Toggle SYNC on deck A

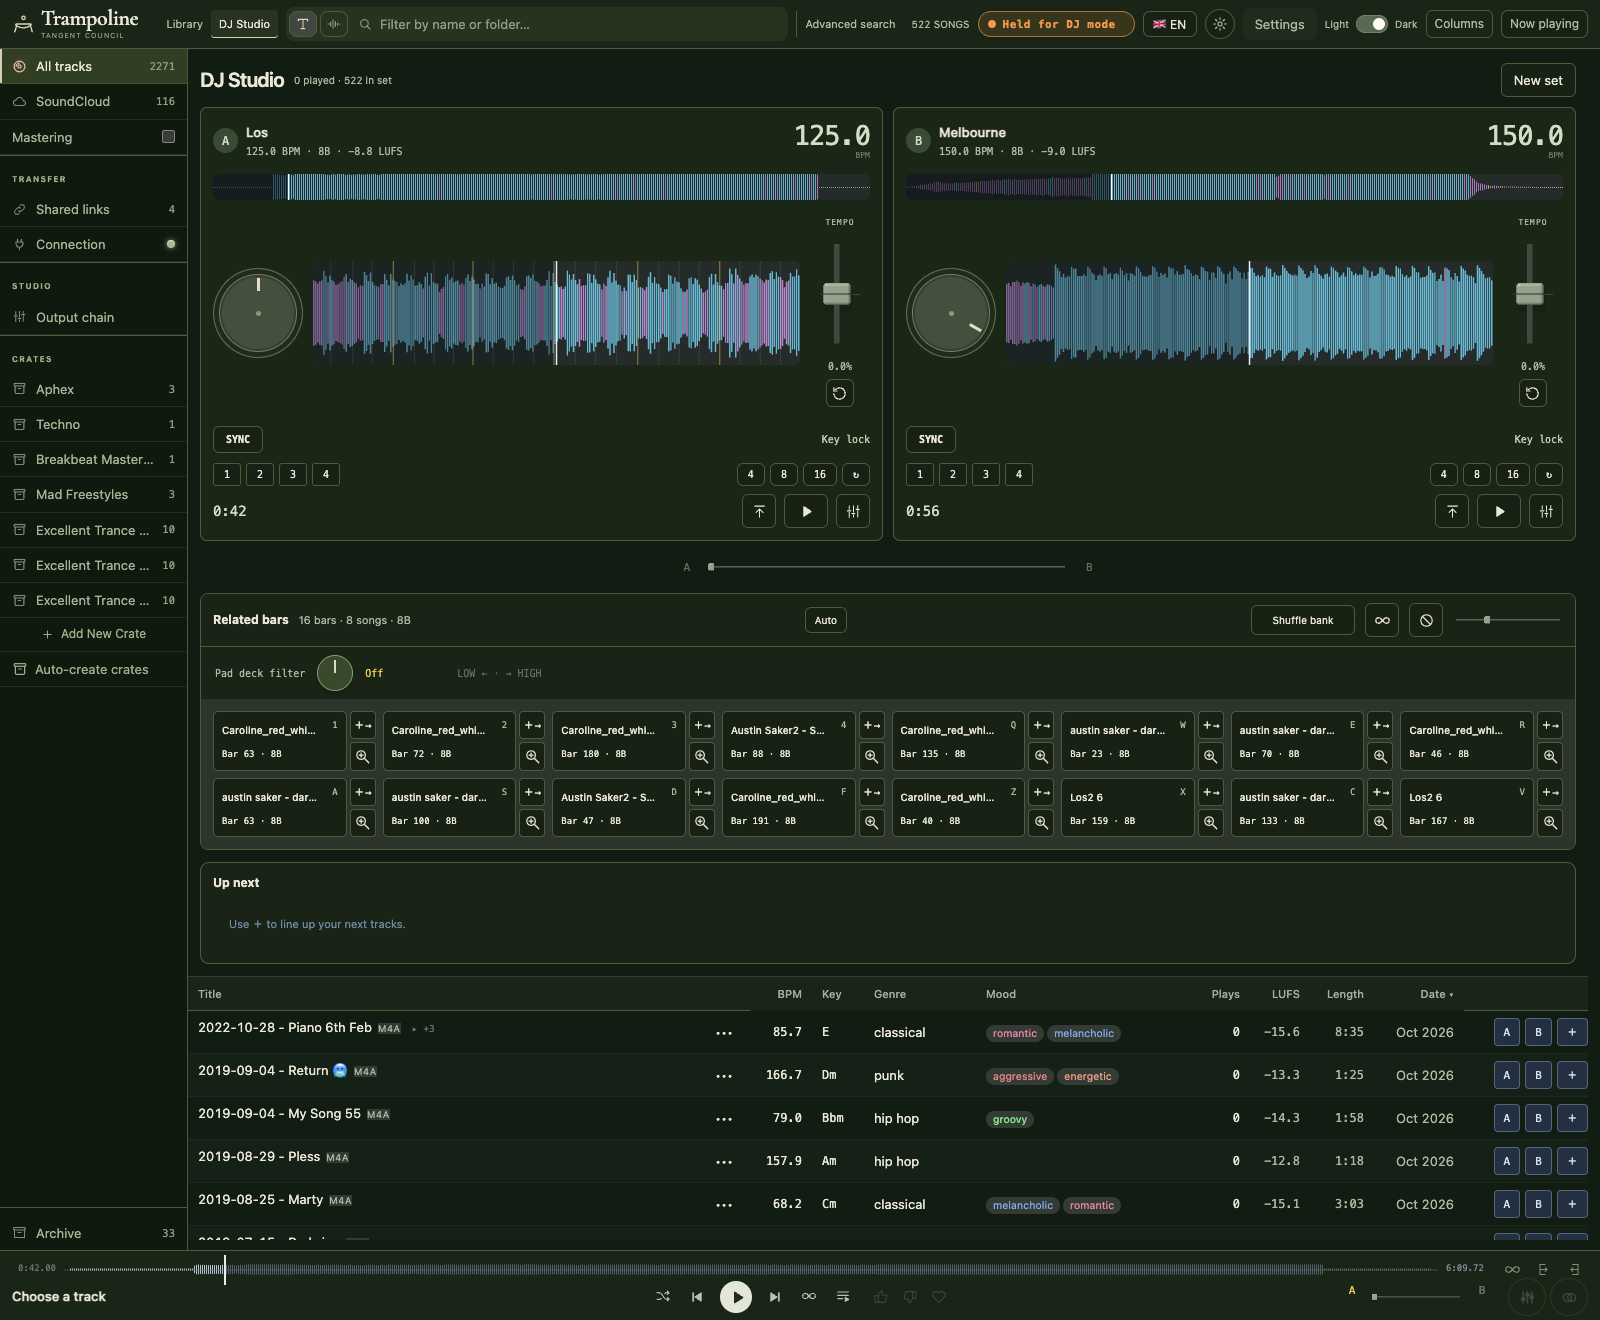238,439
